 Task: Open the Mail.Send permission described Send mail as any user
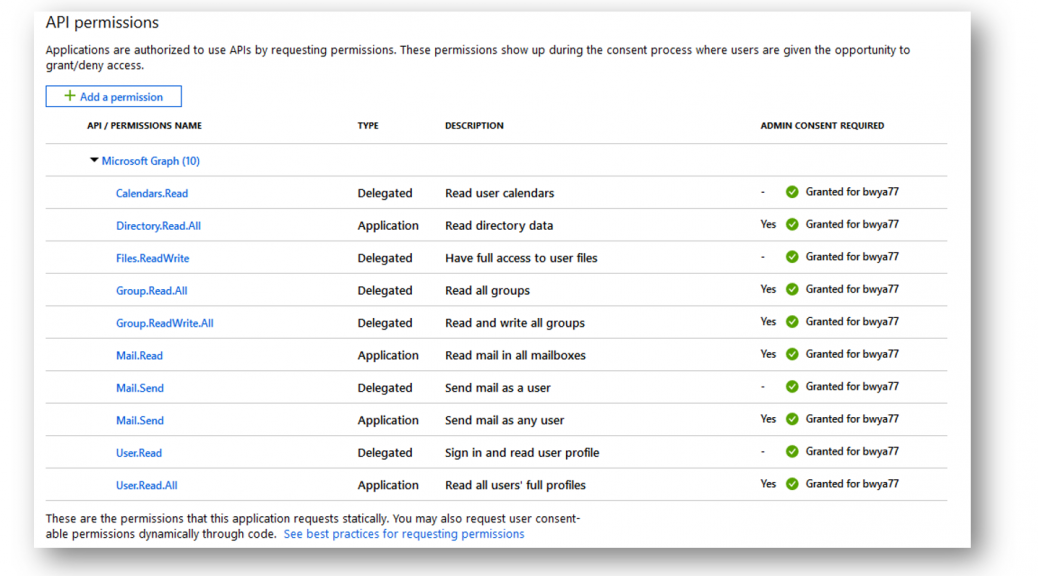tap(140, 420)
